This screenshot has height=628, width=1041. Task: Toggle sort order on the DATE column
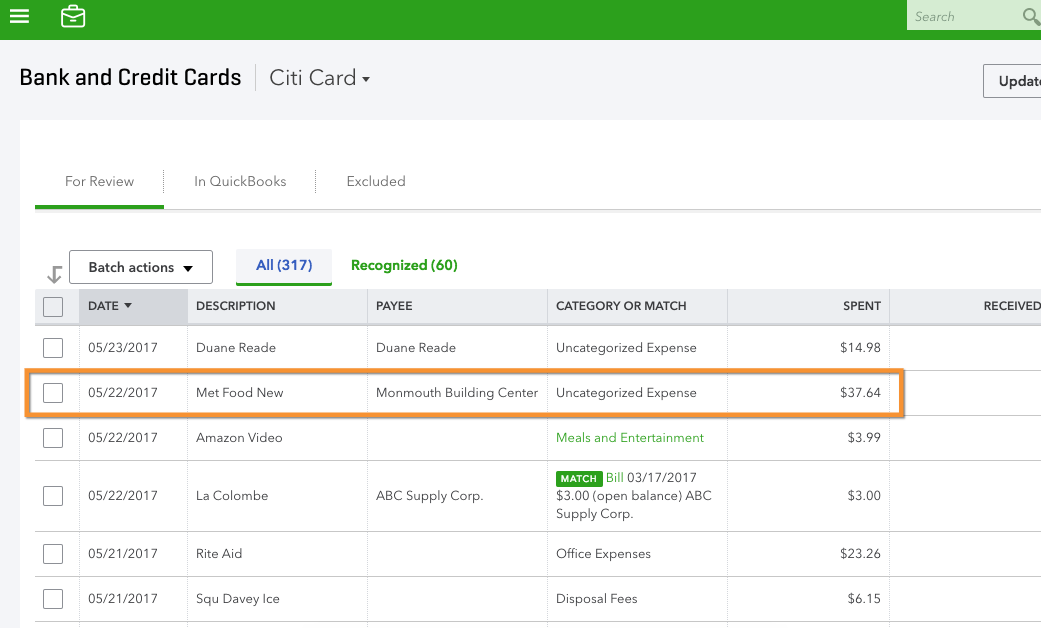point(110,306)
